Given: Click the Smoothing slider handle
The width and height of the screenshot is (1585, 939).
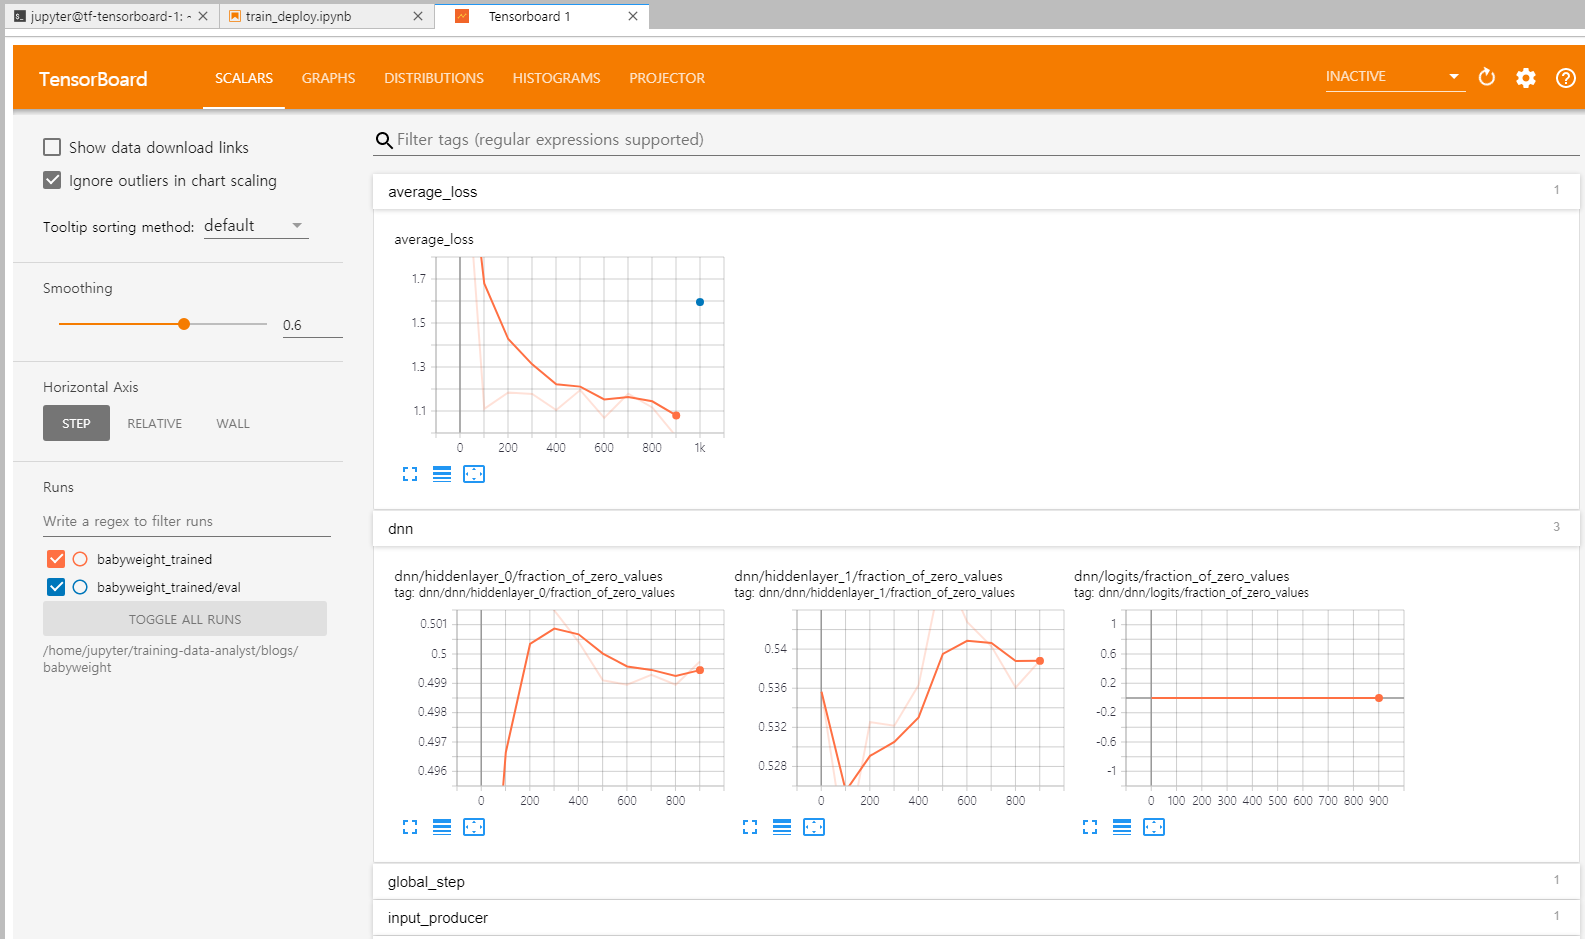Looking at the screenshot, I should pos(184,324).
